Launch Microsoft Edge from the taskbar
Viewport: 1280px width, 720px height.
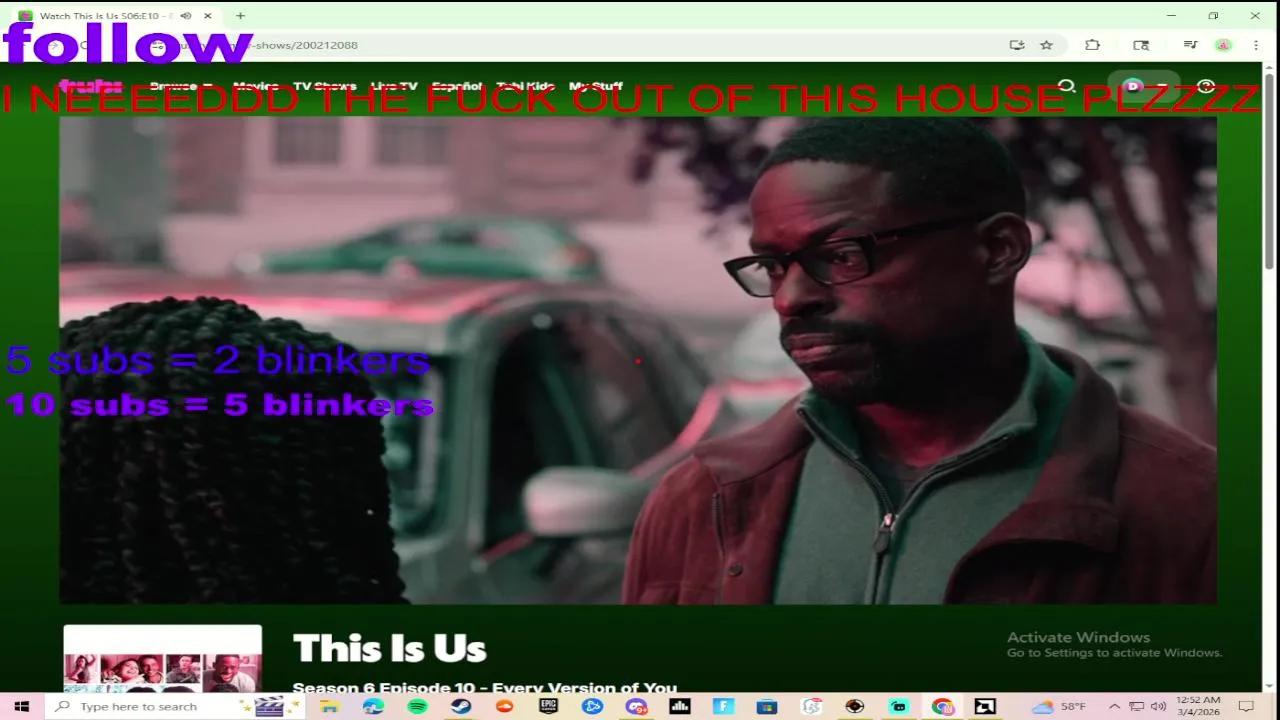click(x=373, y=706)
